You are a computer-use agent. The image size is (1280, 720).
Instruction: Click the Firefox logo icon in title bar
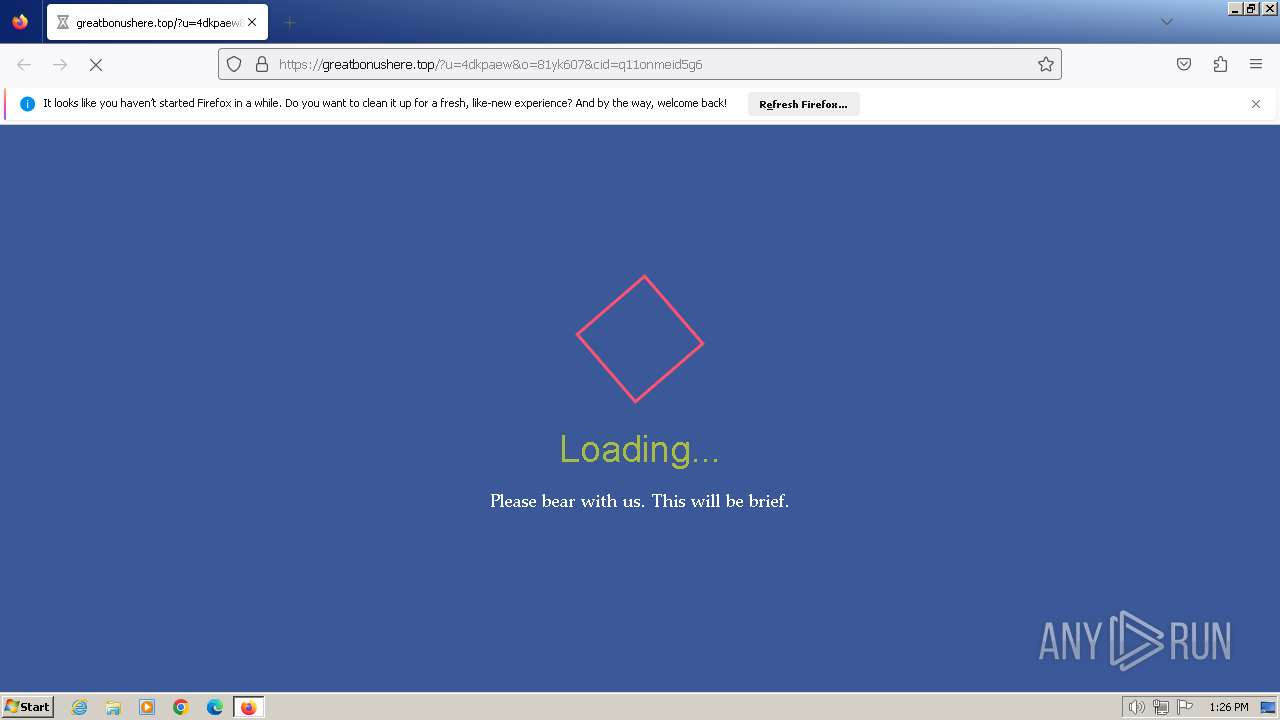tap(20, 22)
